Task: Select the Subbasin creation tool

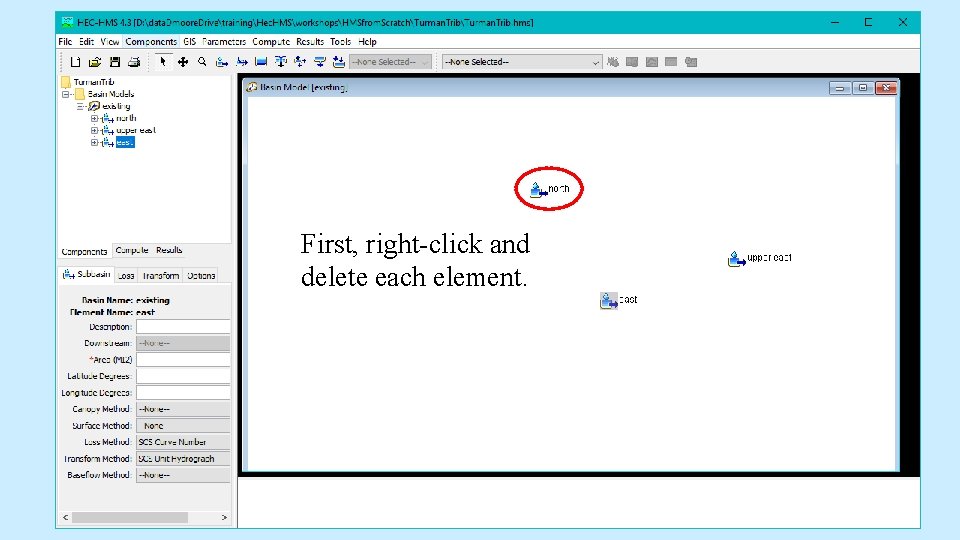Action: click(222, 62)
